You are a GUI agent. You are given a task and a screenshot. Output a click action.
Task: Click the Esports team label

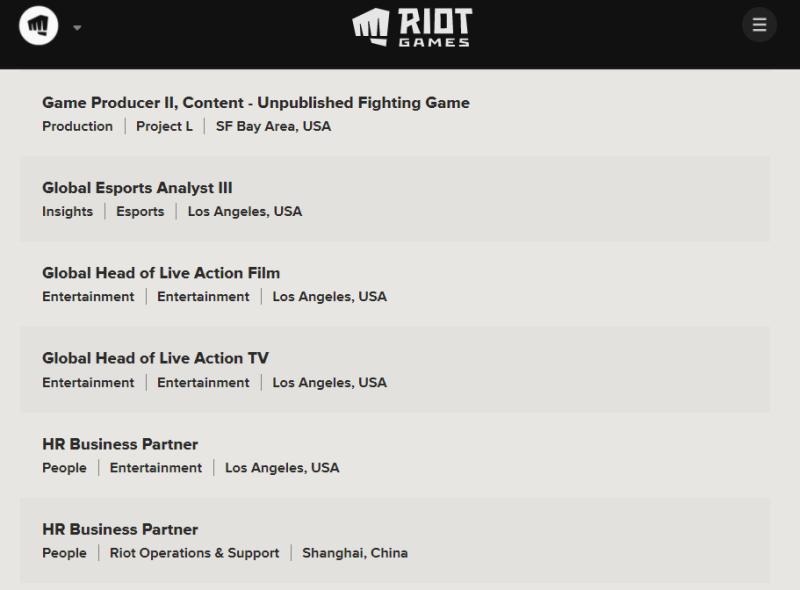(140, 211)
